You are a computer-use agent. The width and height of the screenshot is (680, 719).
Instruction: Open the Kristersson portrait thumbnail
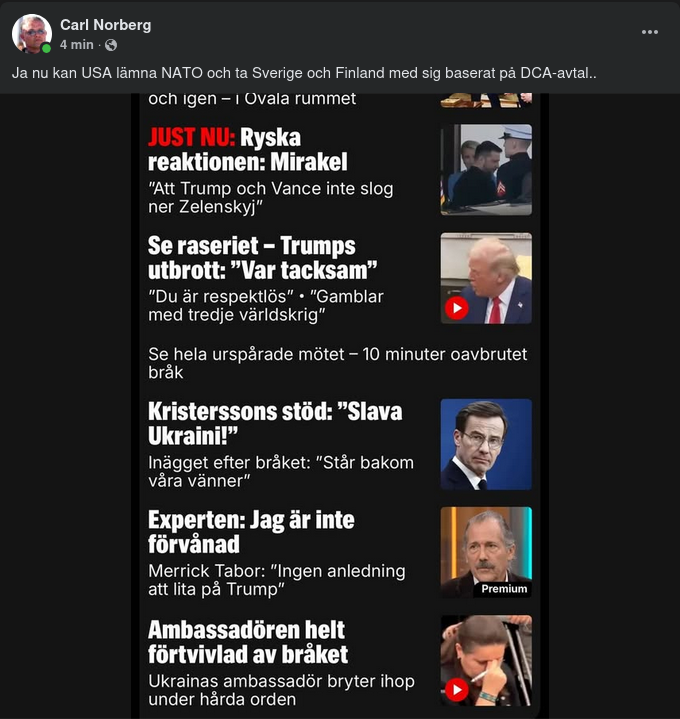pyautogui.click(x=486, y=444)
